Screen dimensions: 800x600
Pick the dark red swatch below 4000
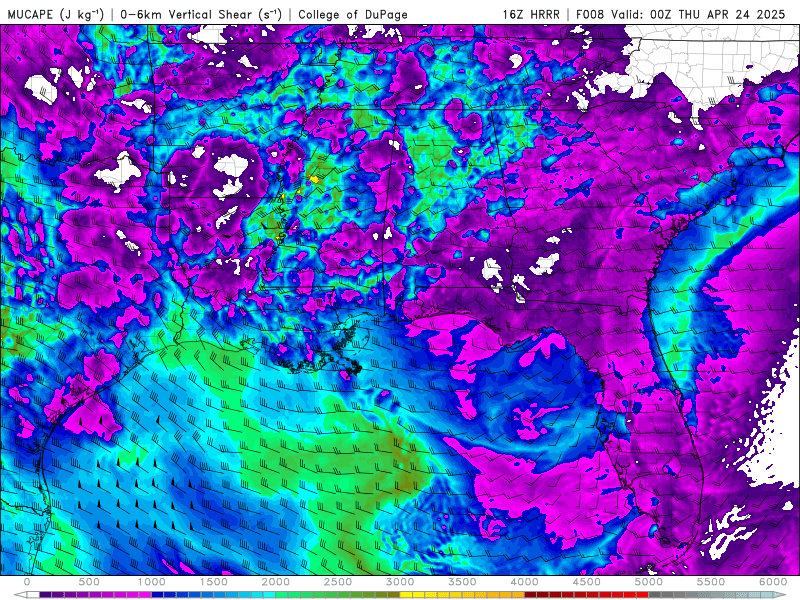pos(531,595)
